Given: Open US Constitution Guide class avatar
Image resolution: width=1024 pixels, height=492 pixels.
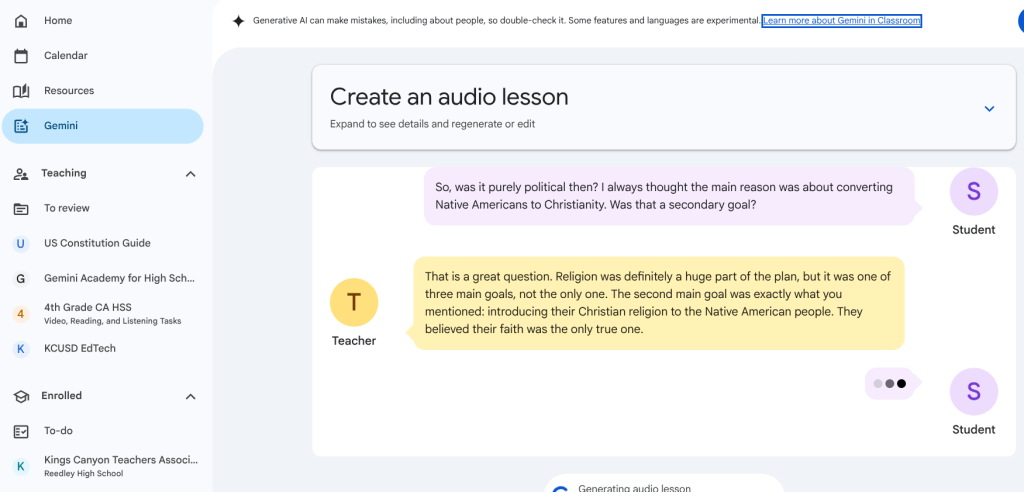Looking at the screenshot, I should [21, 243].
